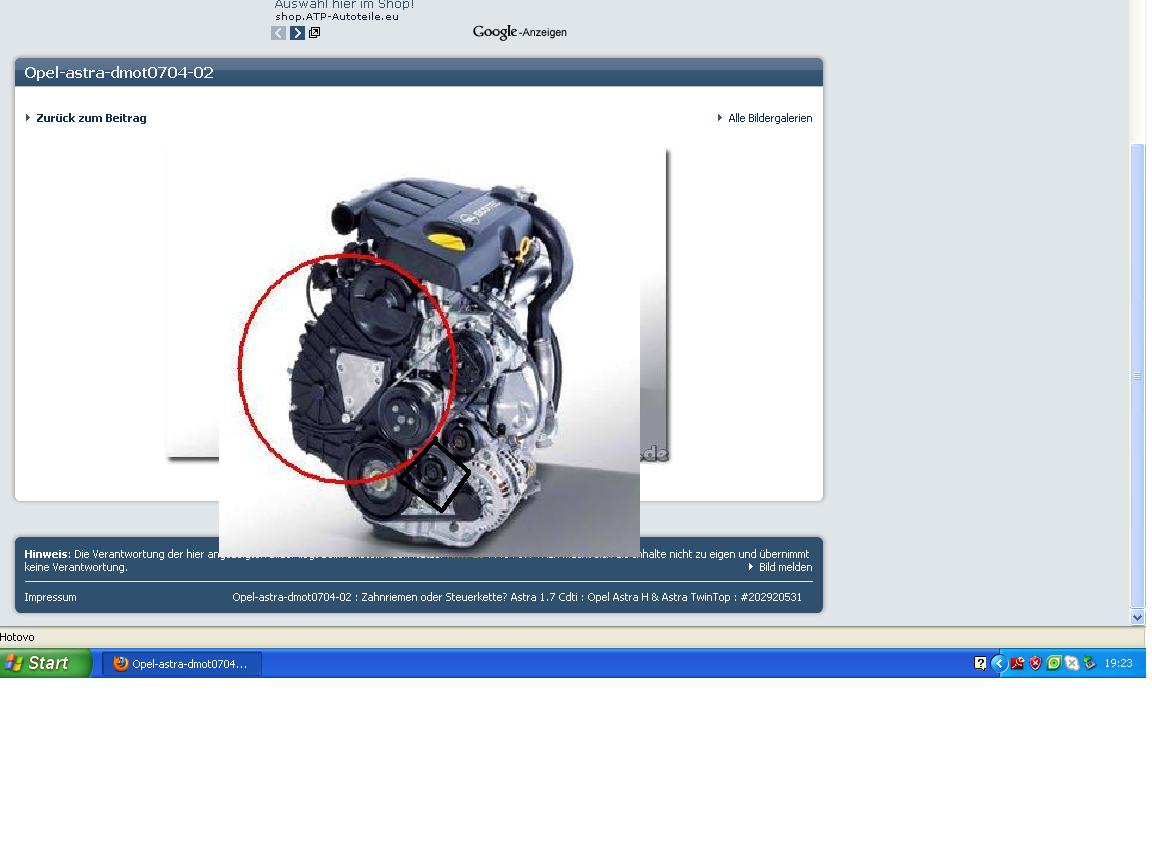Click the shop.ATP-Autoteile.eu ad link
The height and width of the screenshot is (864, 1152).
point(336,17)
